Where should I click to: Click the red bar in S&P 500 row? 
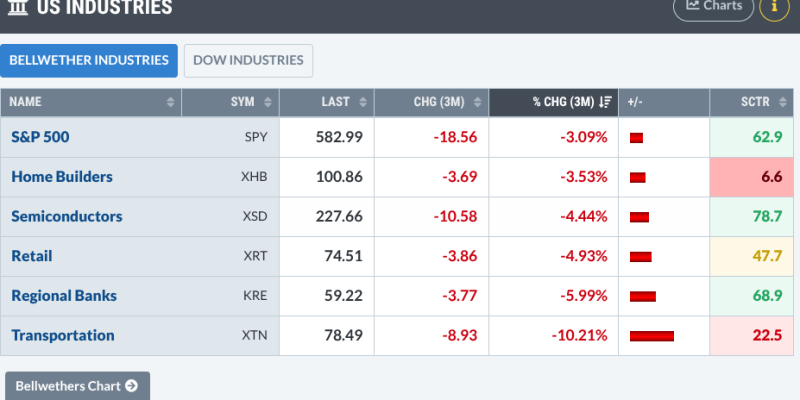pyautogui.click(x=636, y=138)
